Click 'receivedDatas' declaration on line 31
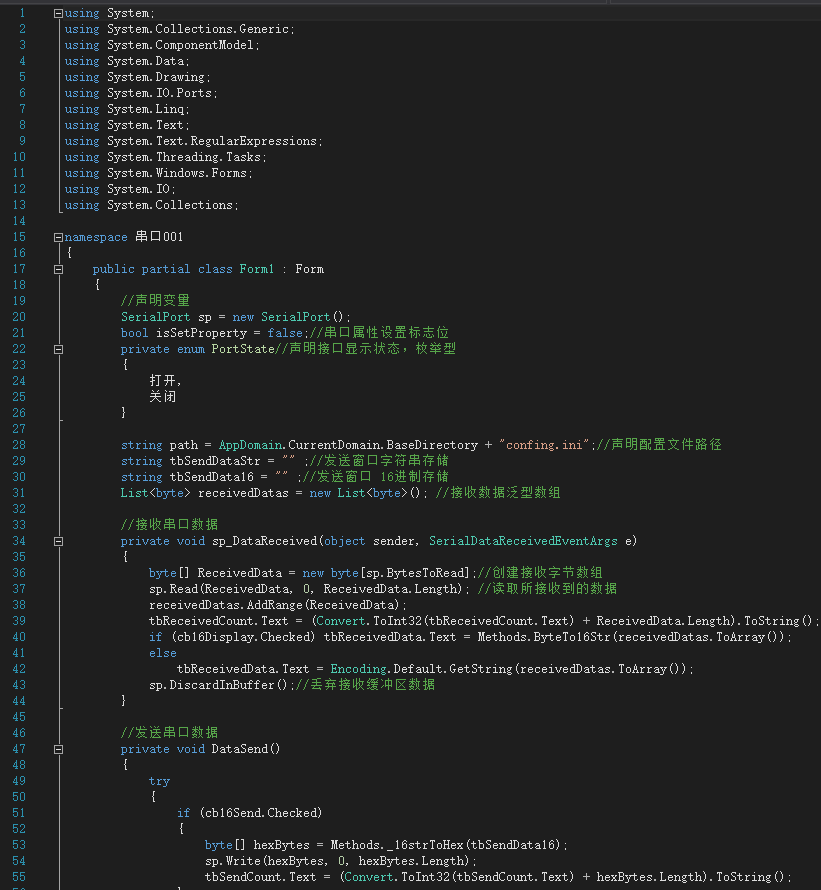This screenshot has height=890, width=821. [x=243, y=493]
